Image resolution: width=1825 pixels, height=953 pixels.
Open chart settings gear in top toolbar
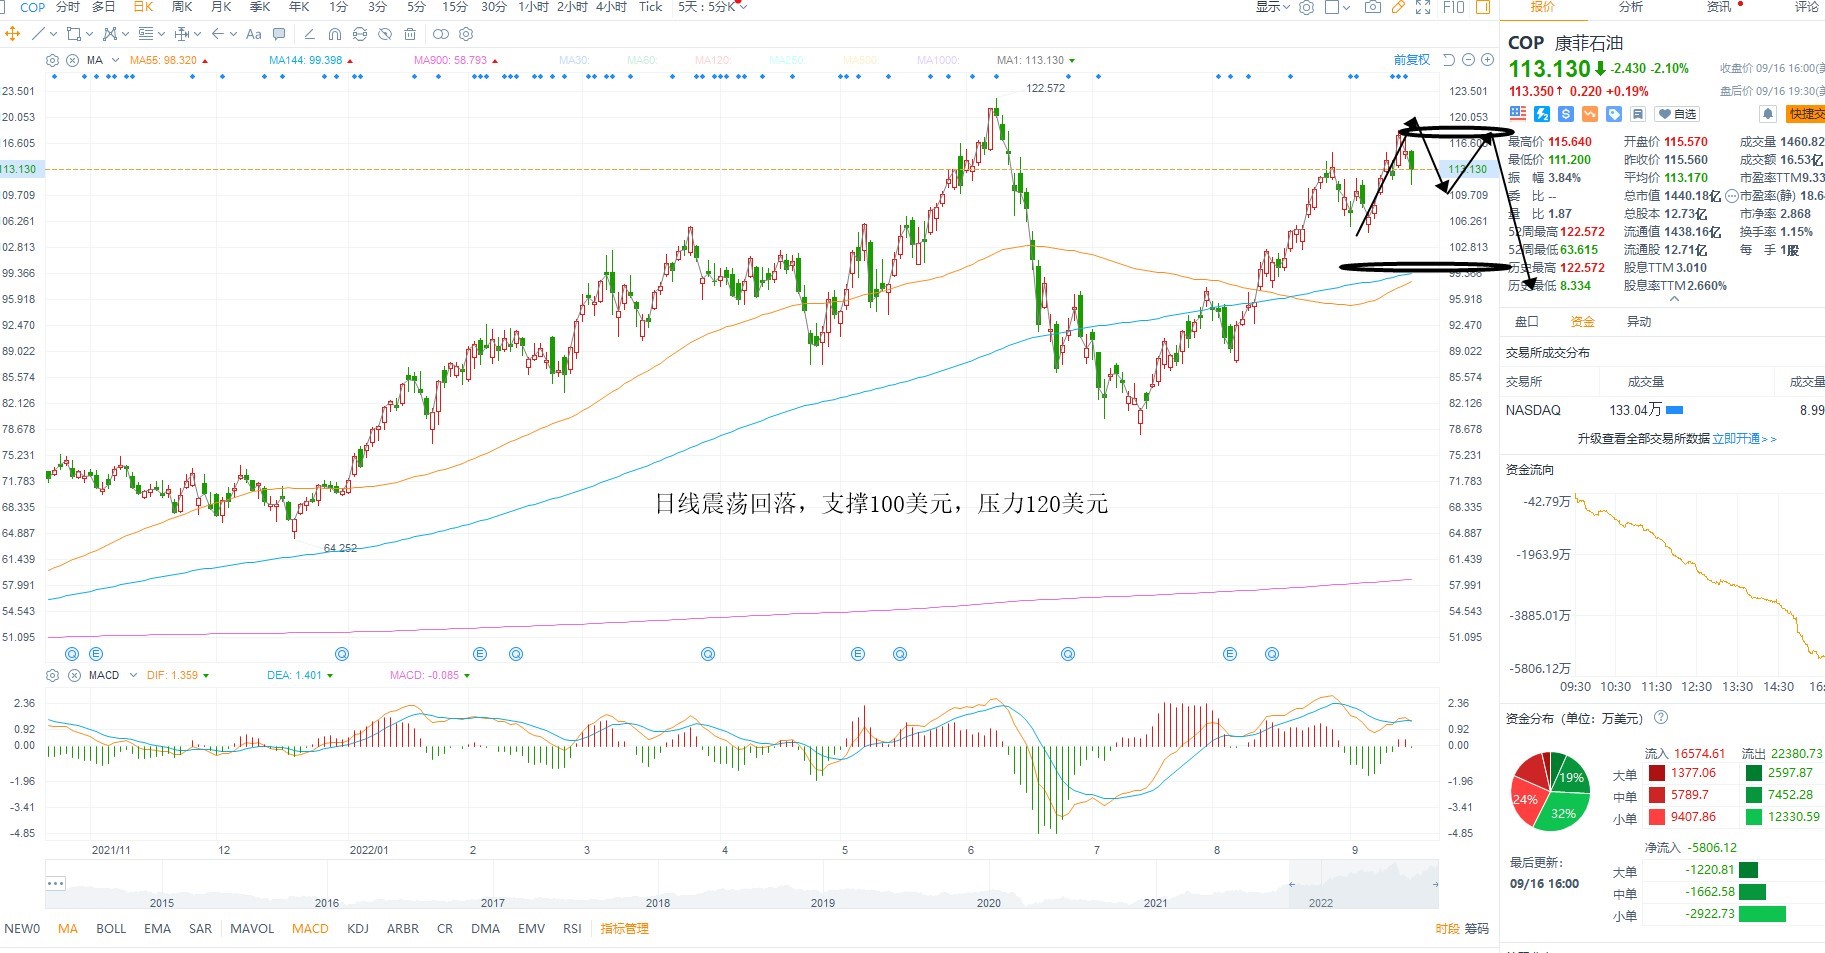click(x=1306, y=7)
